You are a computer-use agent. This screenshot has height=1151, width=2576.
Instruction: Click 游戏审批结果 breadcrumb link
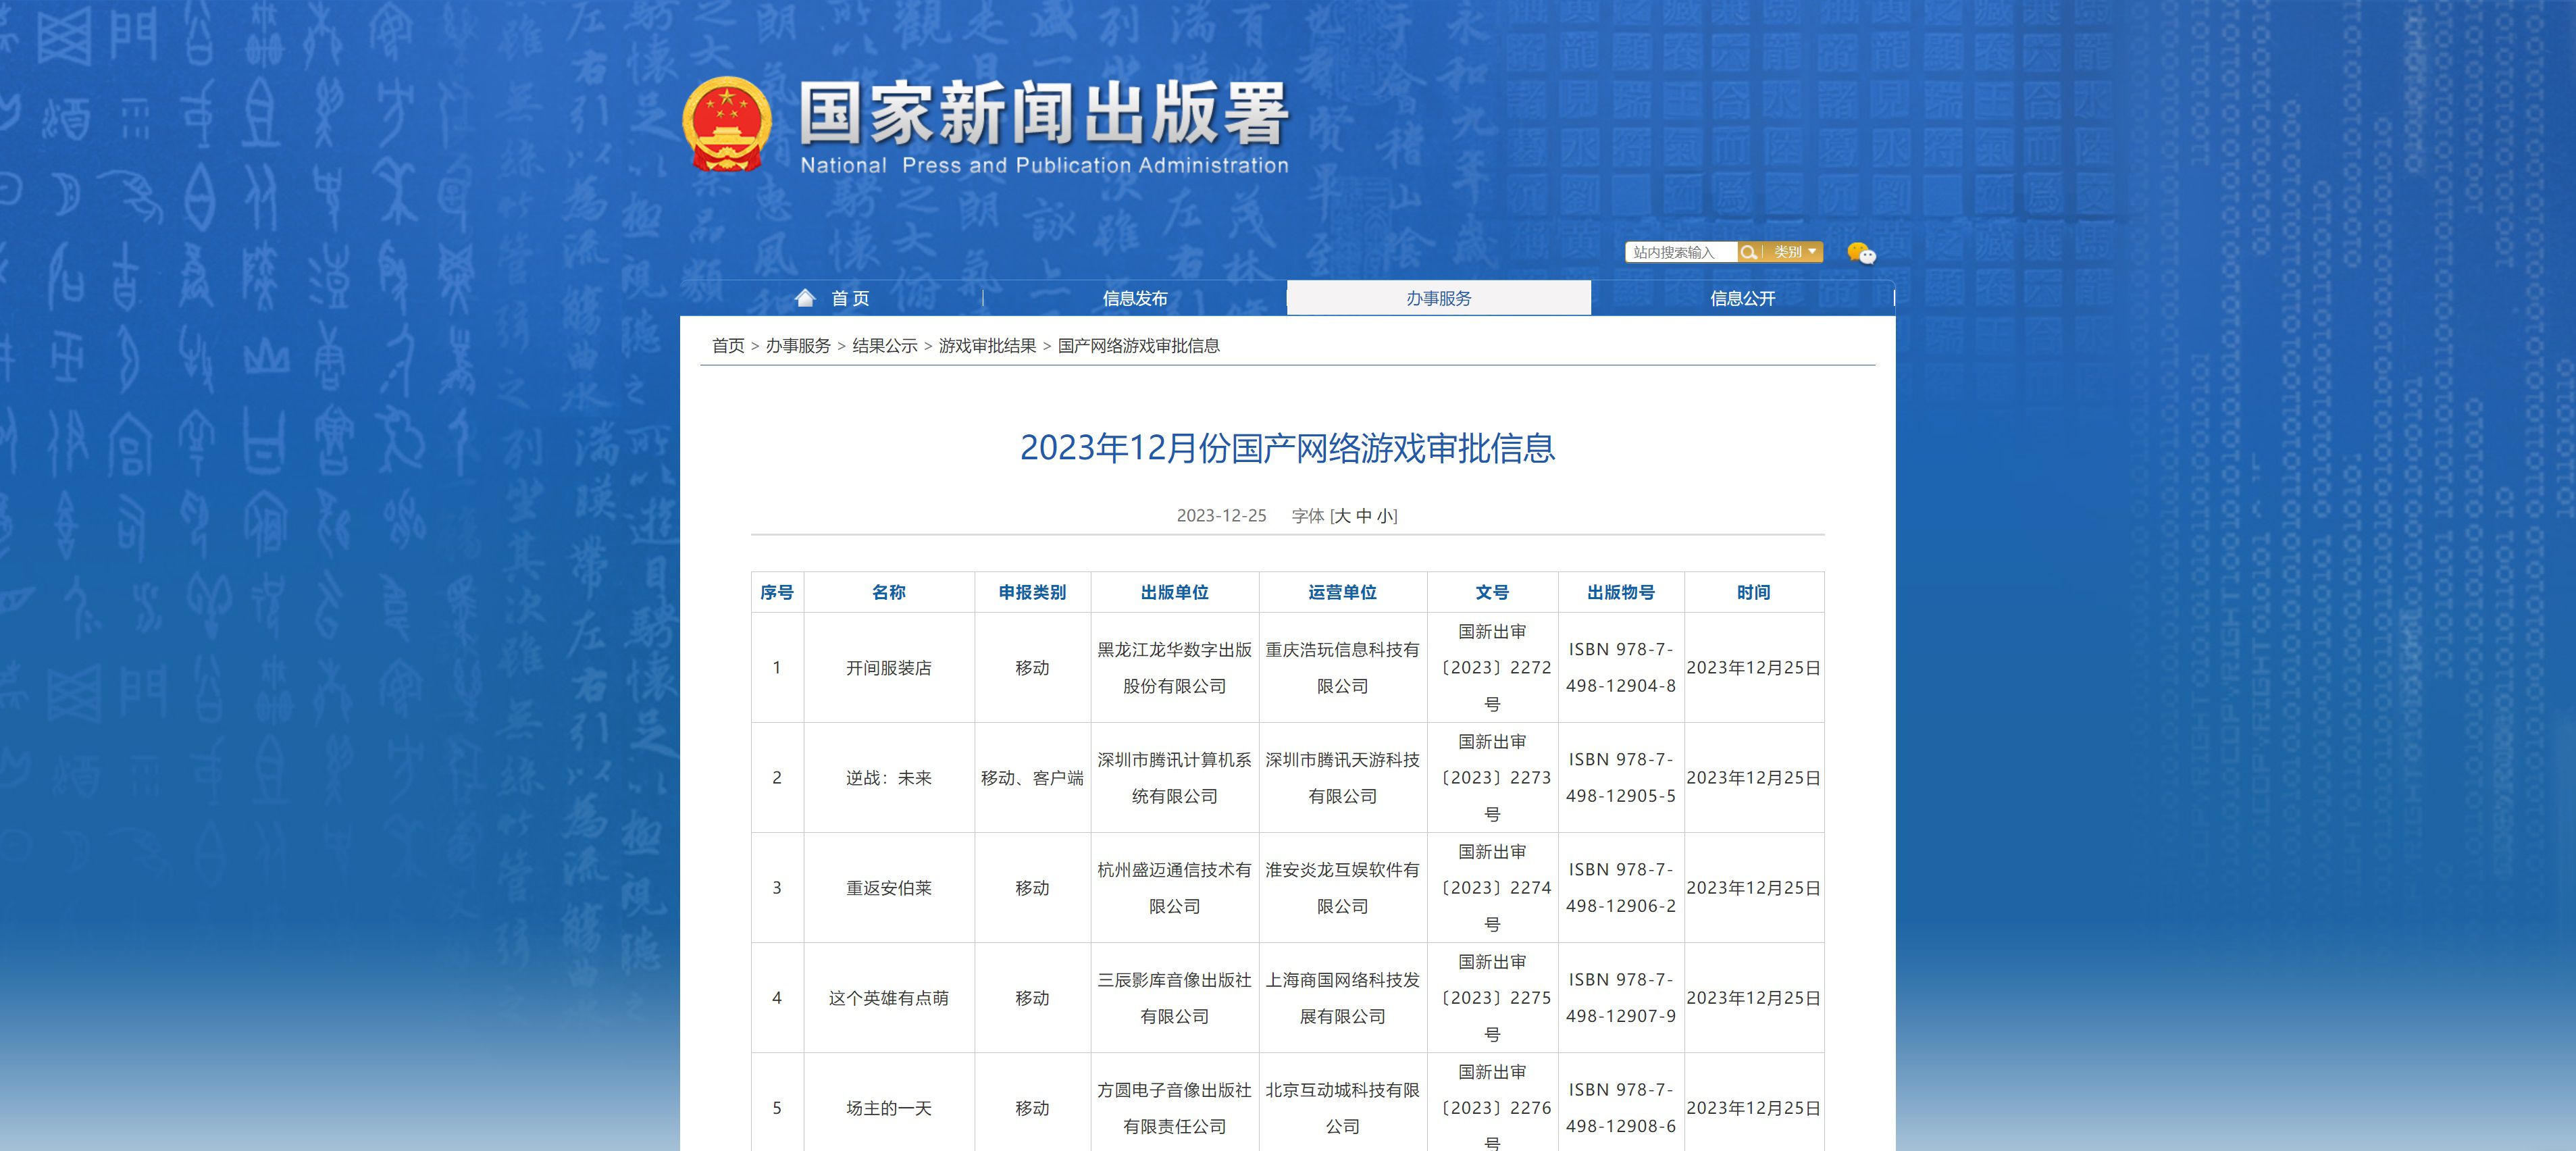click(987, 346)
